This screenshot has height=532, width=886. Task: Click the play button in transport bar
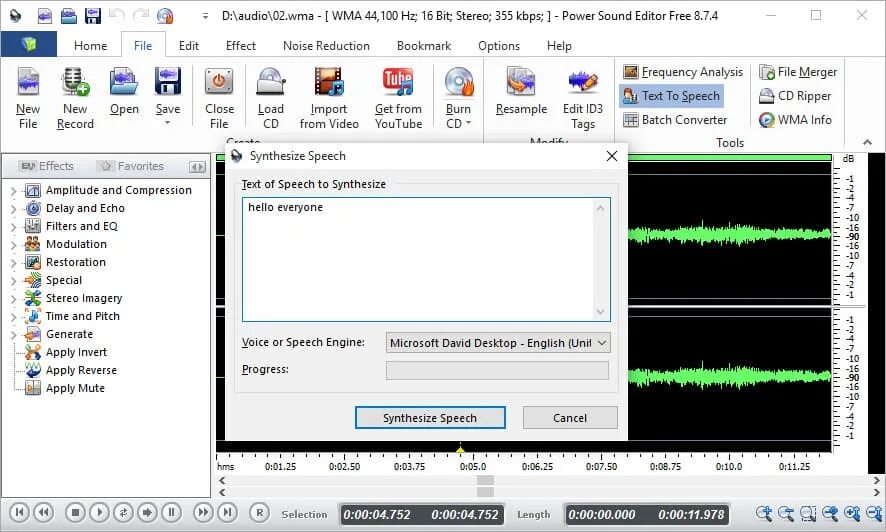[99, 513]
